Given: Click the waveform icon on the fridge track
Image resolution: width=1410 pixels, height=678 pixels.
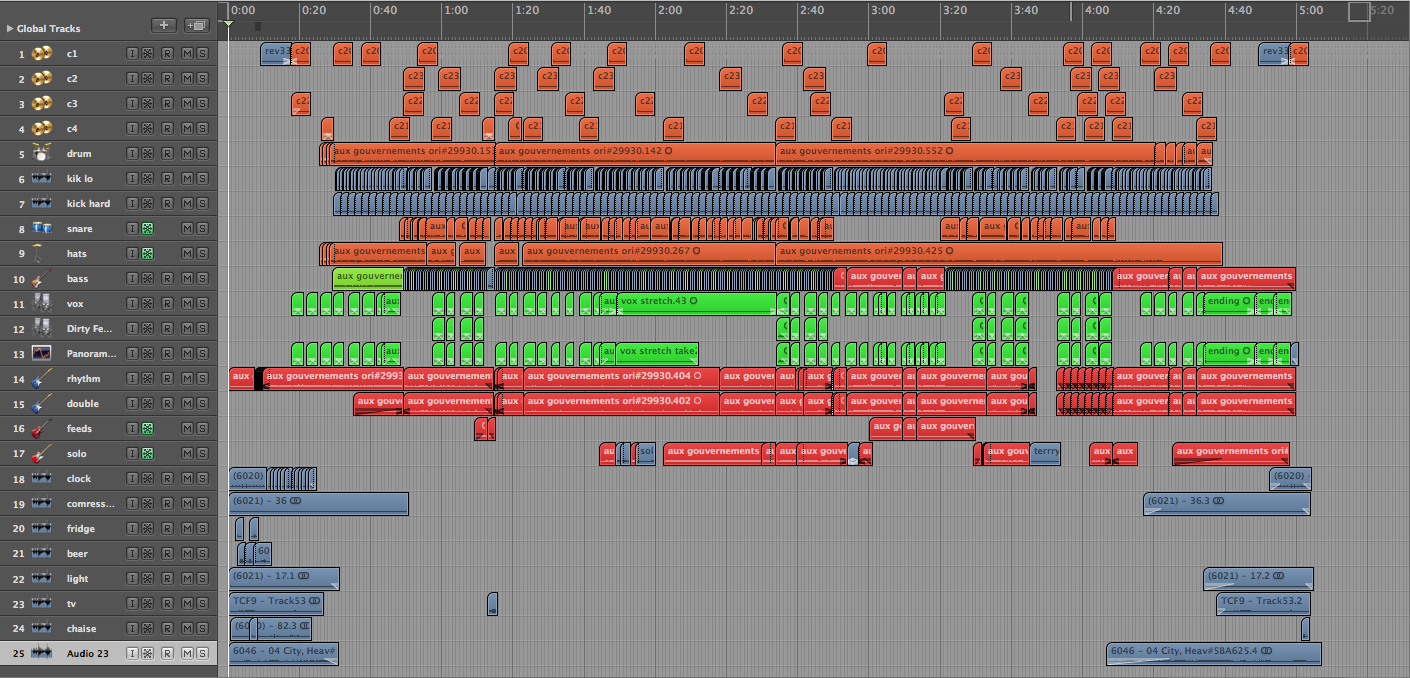Looking at the screenshot, I should (x=42, y=528).
